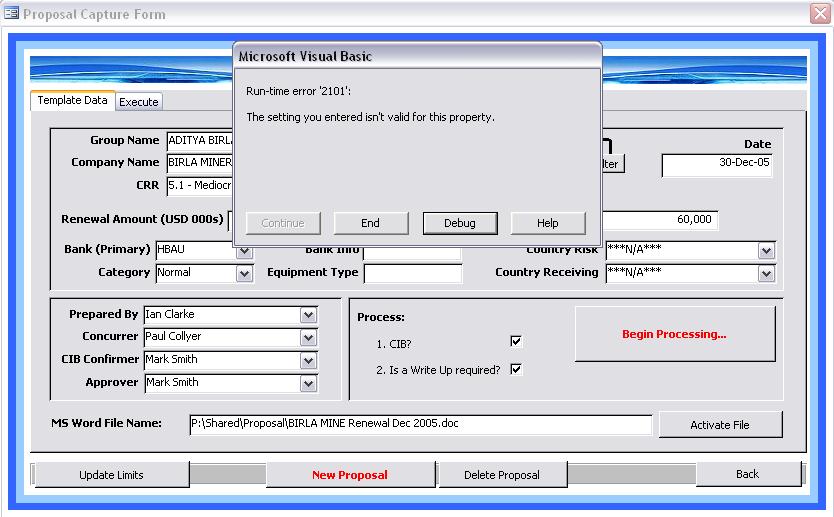Click the Company Name field
This screenshot has height=517, width=834.
(x=200, y=162)
